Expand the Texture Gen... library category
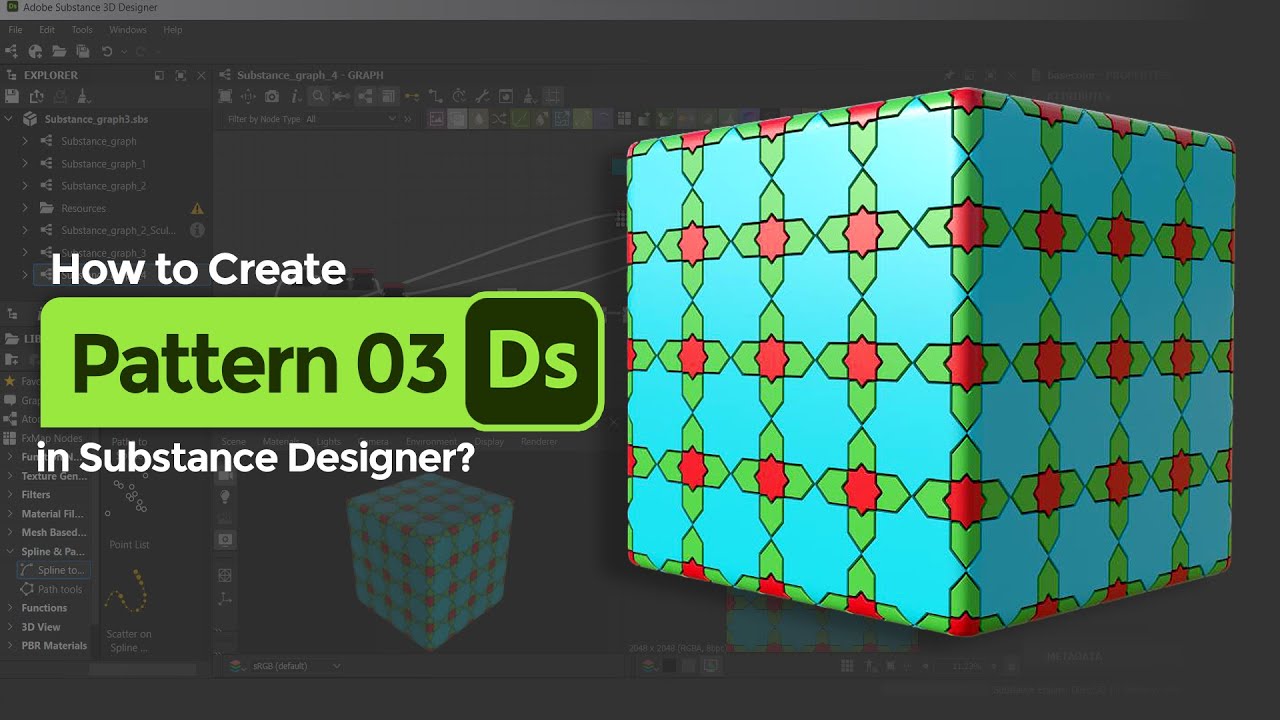Screen dimensions: 1280x720 (10, 476)
